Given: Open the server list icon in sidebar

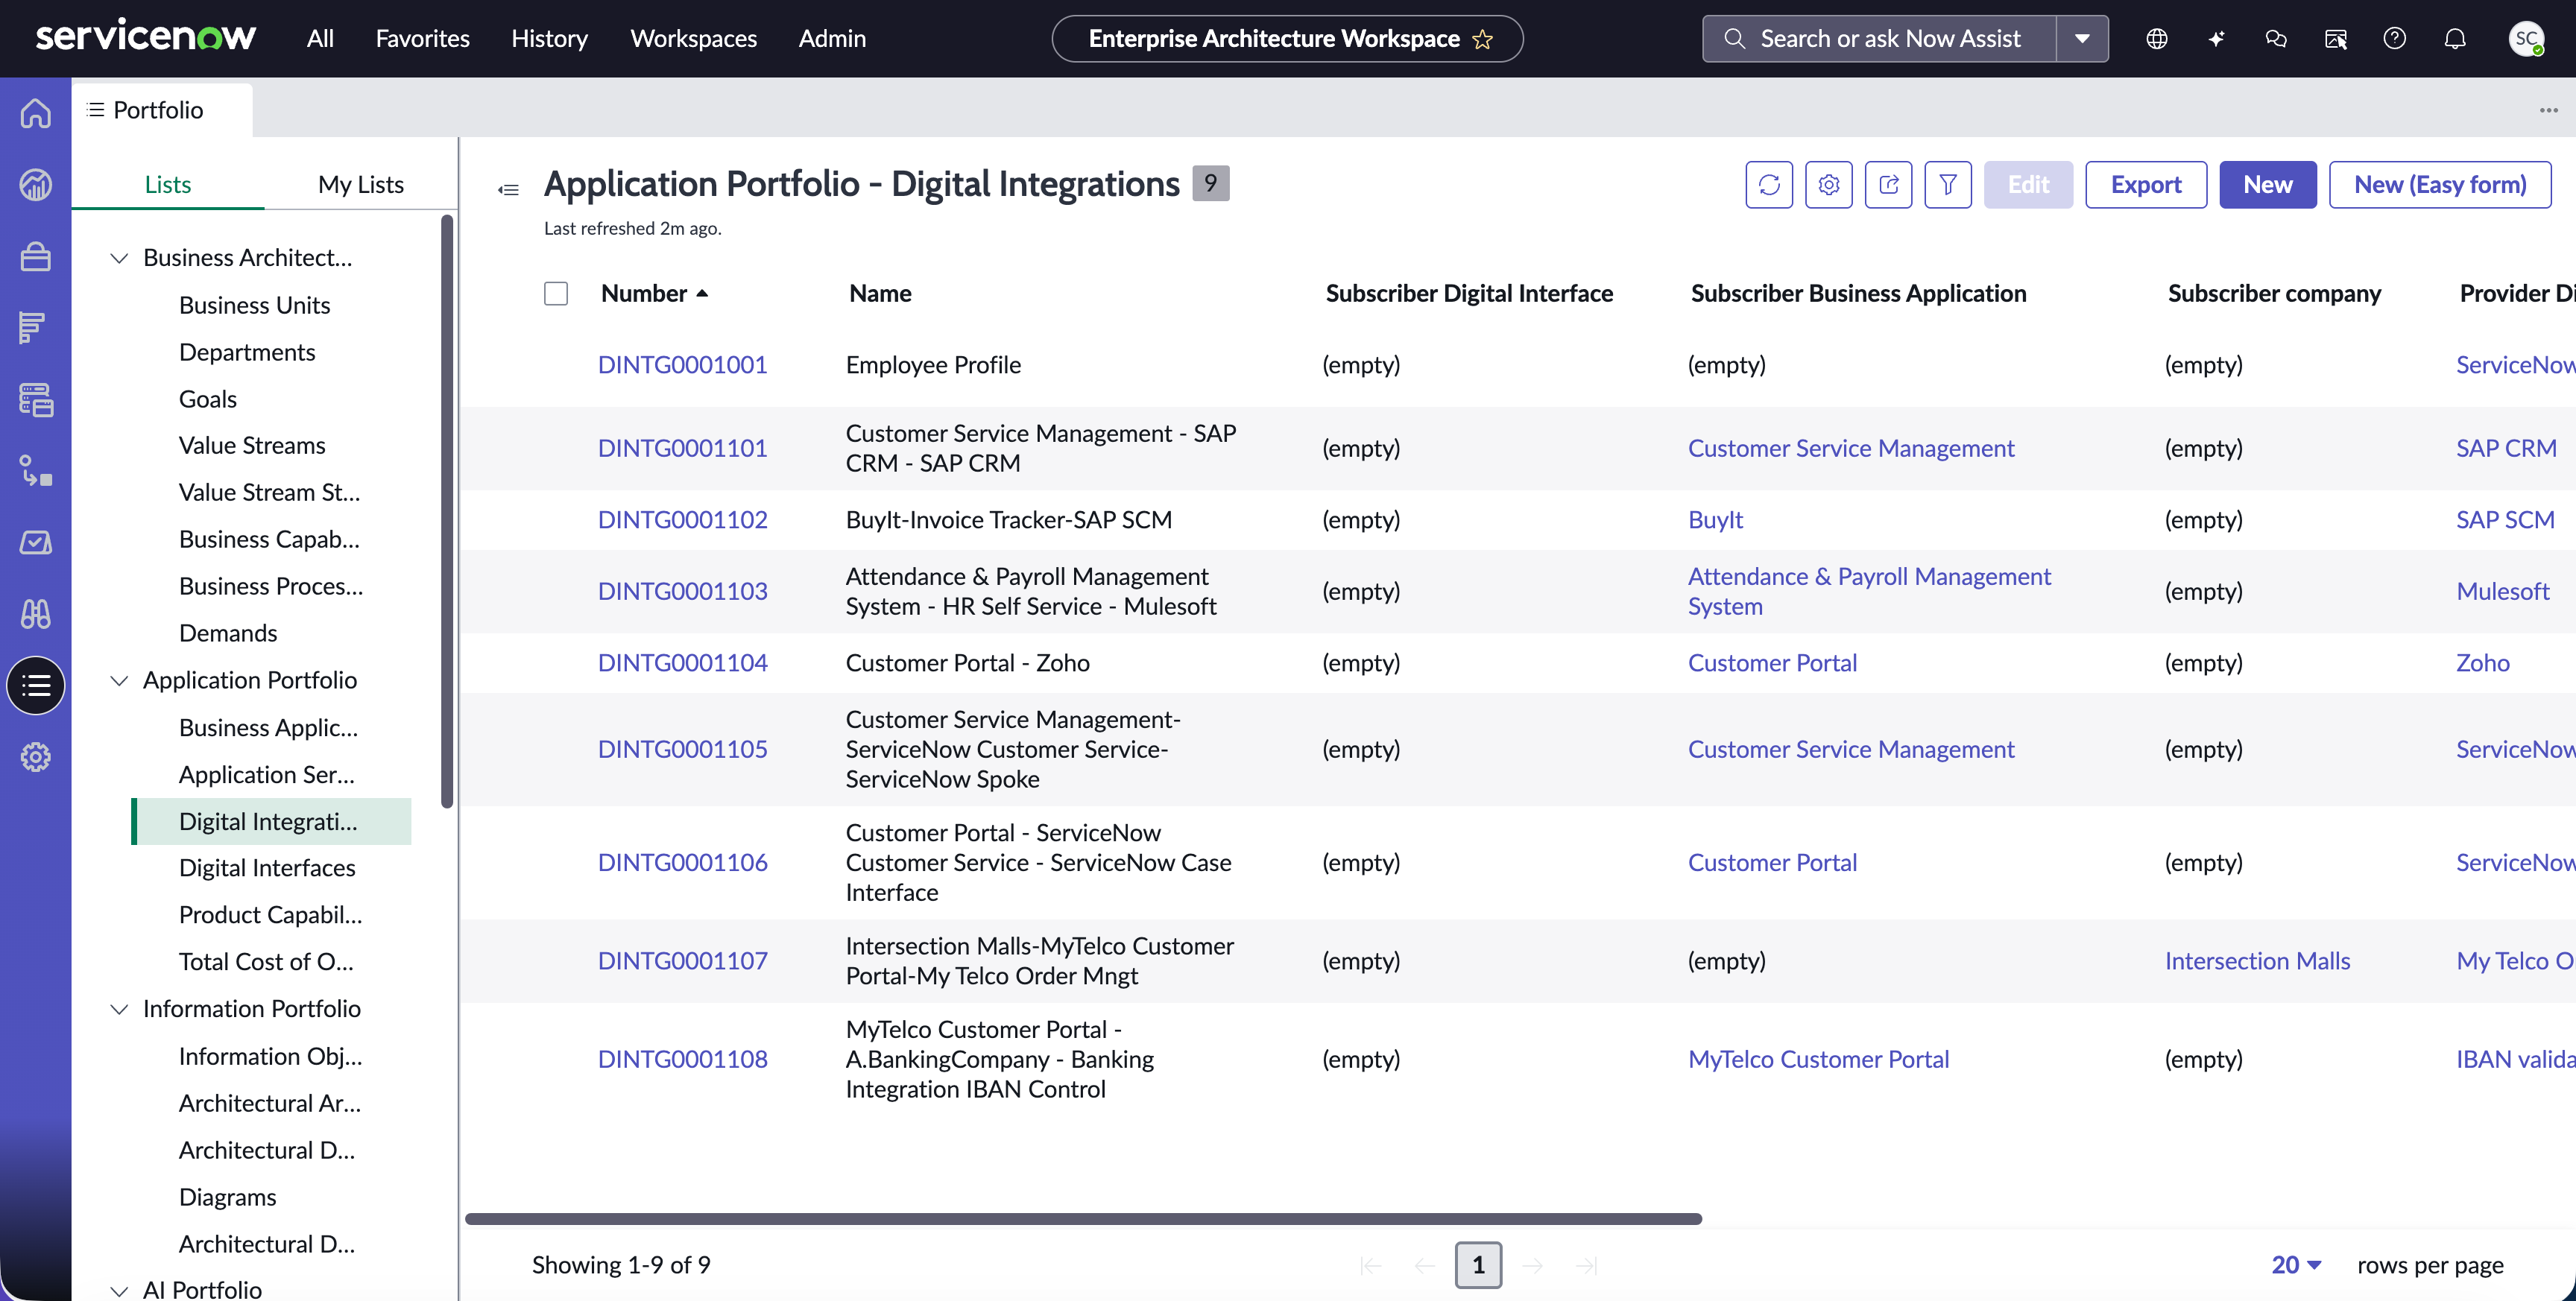Looking at the screenshot, I should coord(36,400).
